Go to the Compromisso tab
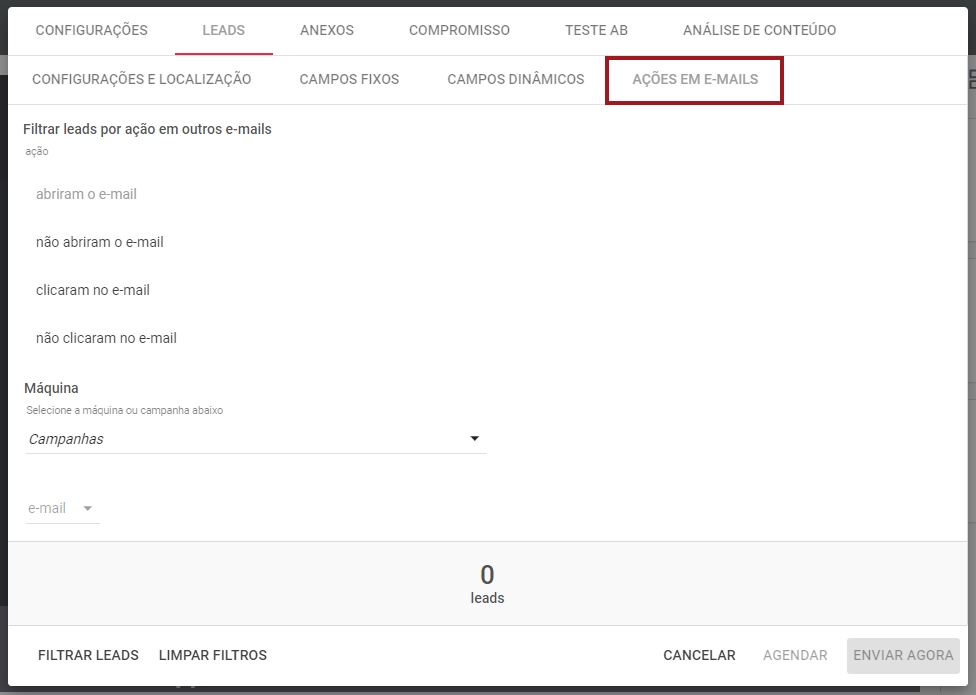976x695 pixels. 459,30
